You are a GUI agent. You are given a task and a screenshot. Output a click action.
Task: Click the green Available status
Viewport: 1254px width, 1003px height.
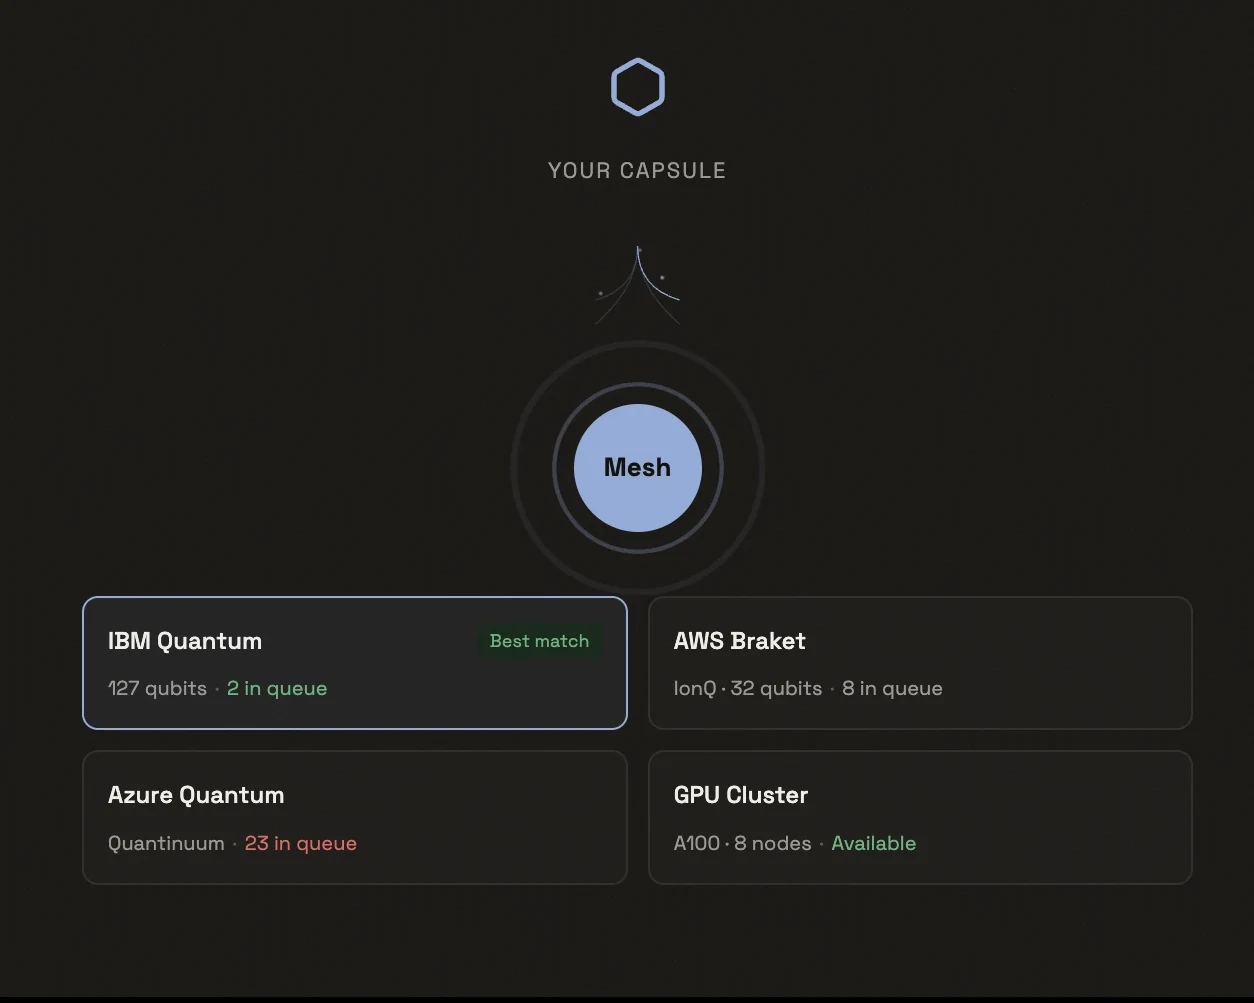click(x=874, y=843)
